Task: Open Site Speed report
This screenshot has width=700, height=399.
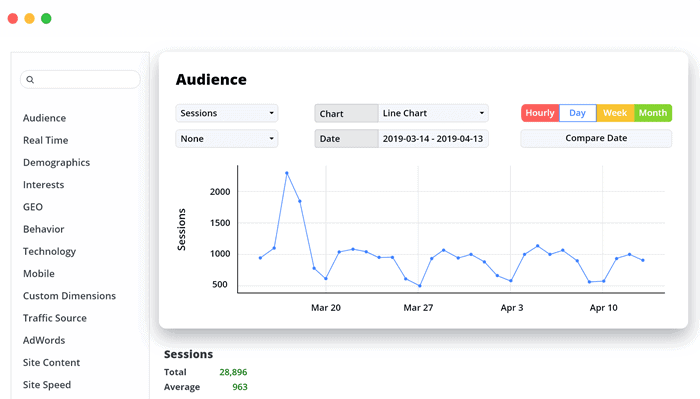Action: pyautogui.click(x=47, y=385)
